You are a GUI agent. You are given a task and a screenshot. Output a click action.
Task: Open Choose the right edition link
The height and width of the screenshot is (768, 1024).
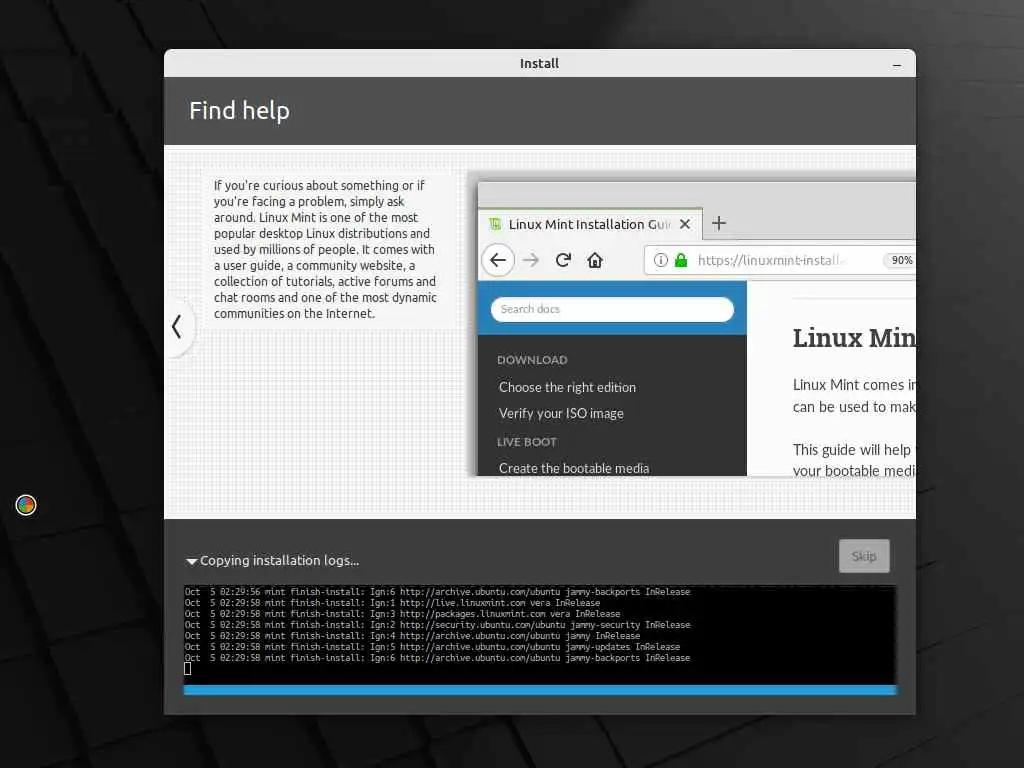click(567, 387)
